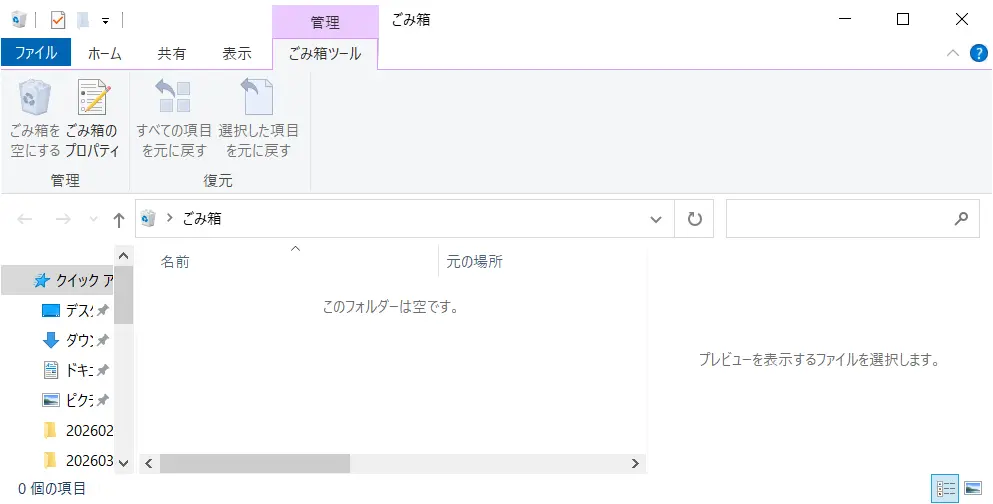
Task: Minimize the ごみ箱 window
Action: tap(845, 19)
